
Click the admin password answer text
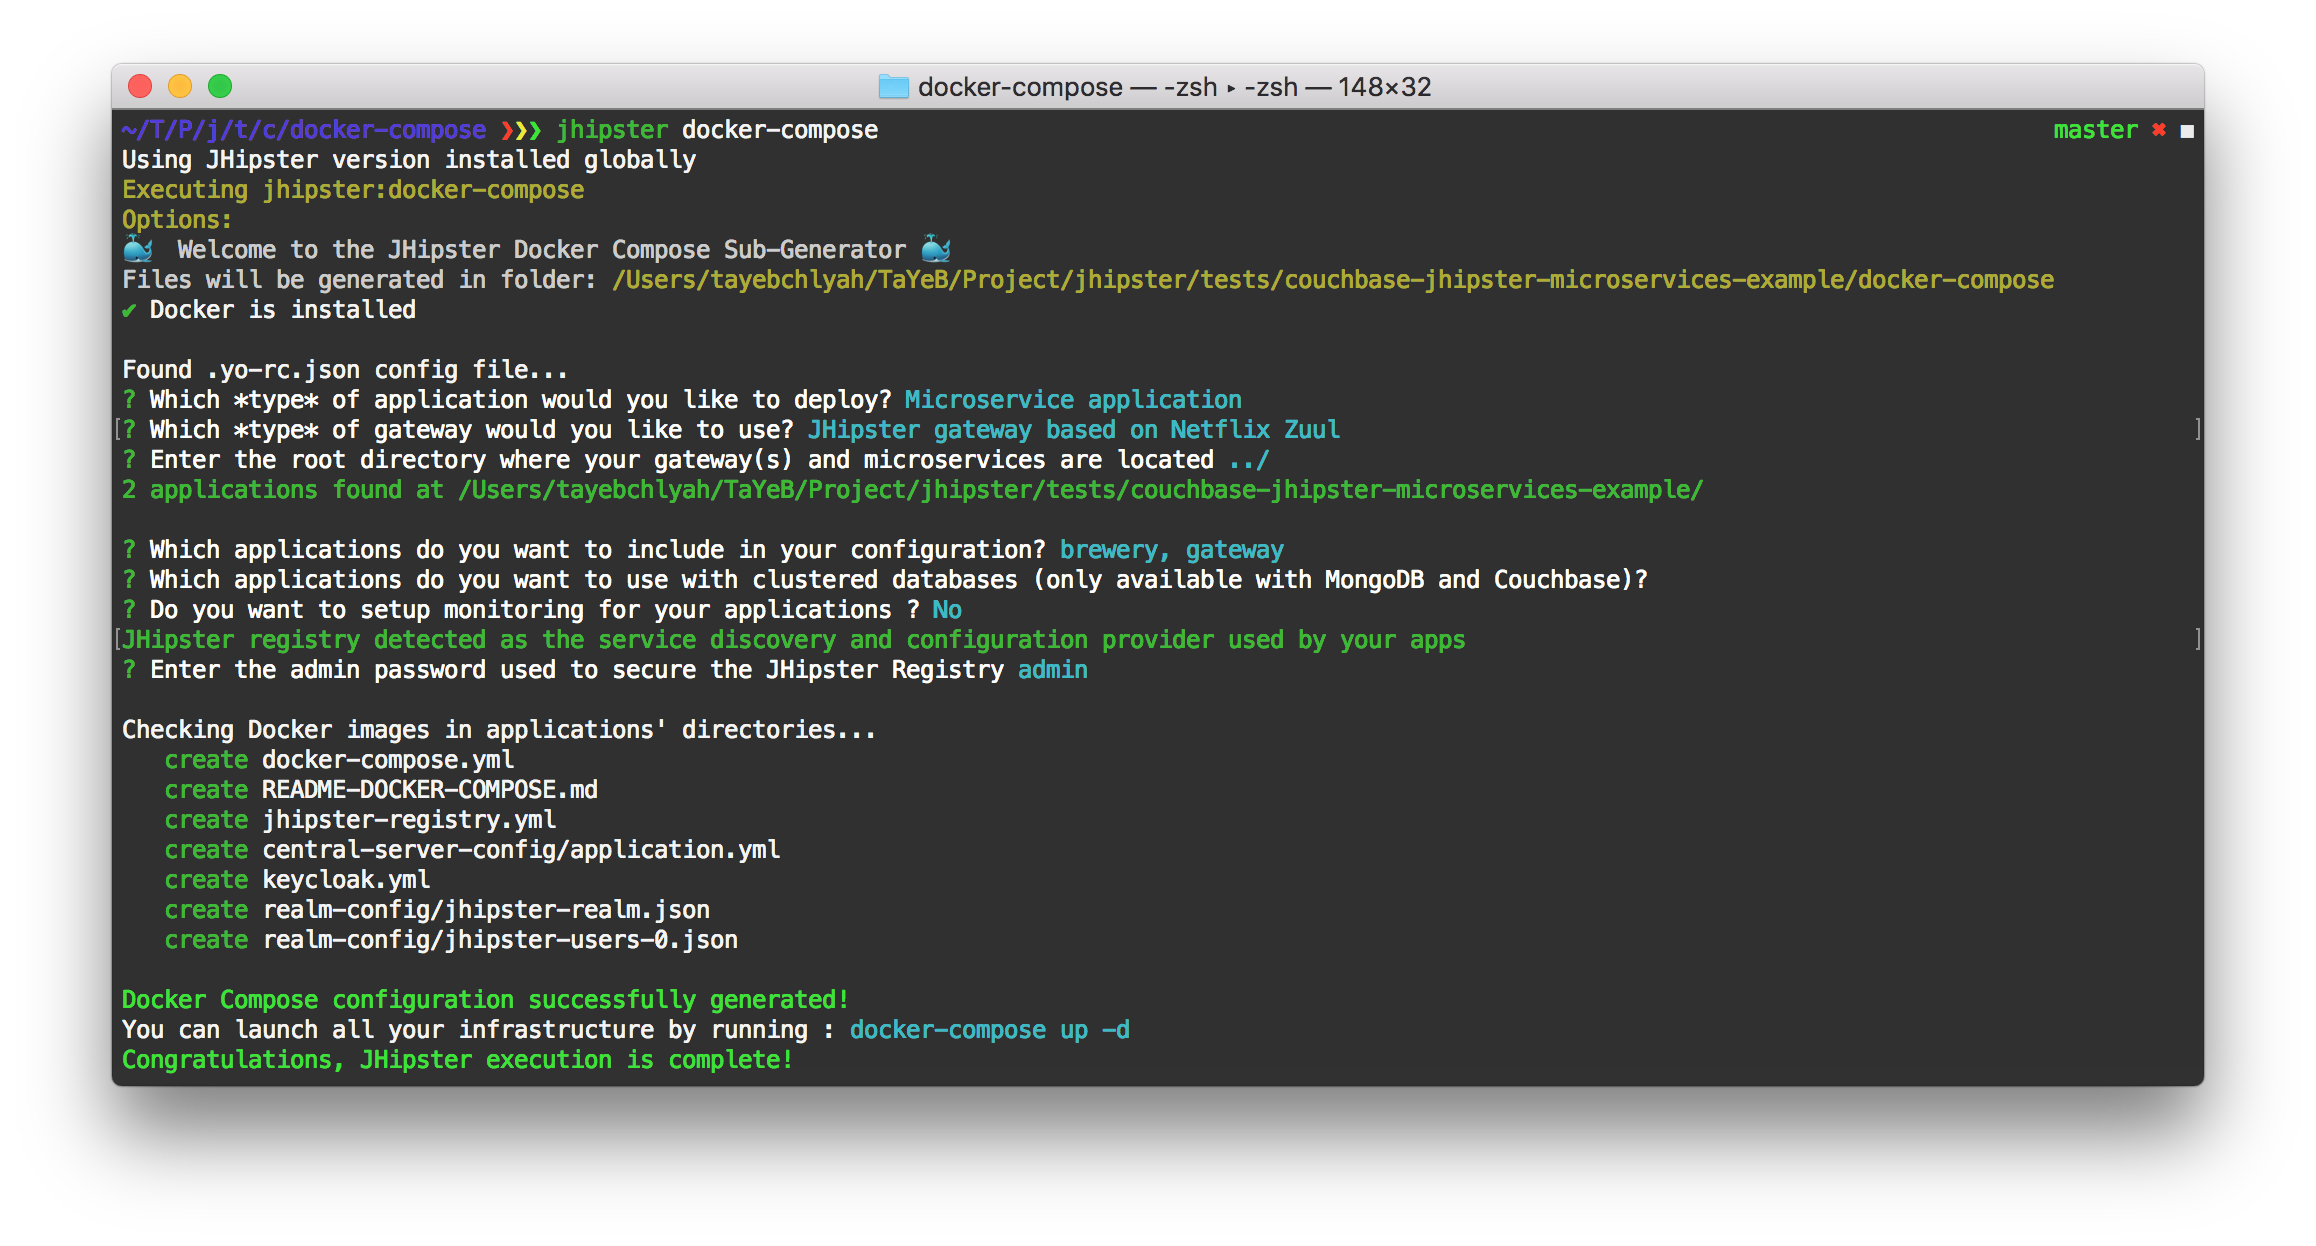coord(1052,670)
